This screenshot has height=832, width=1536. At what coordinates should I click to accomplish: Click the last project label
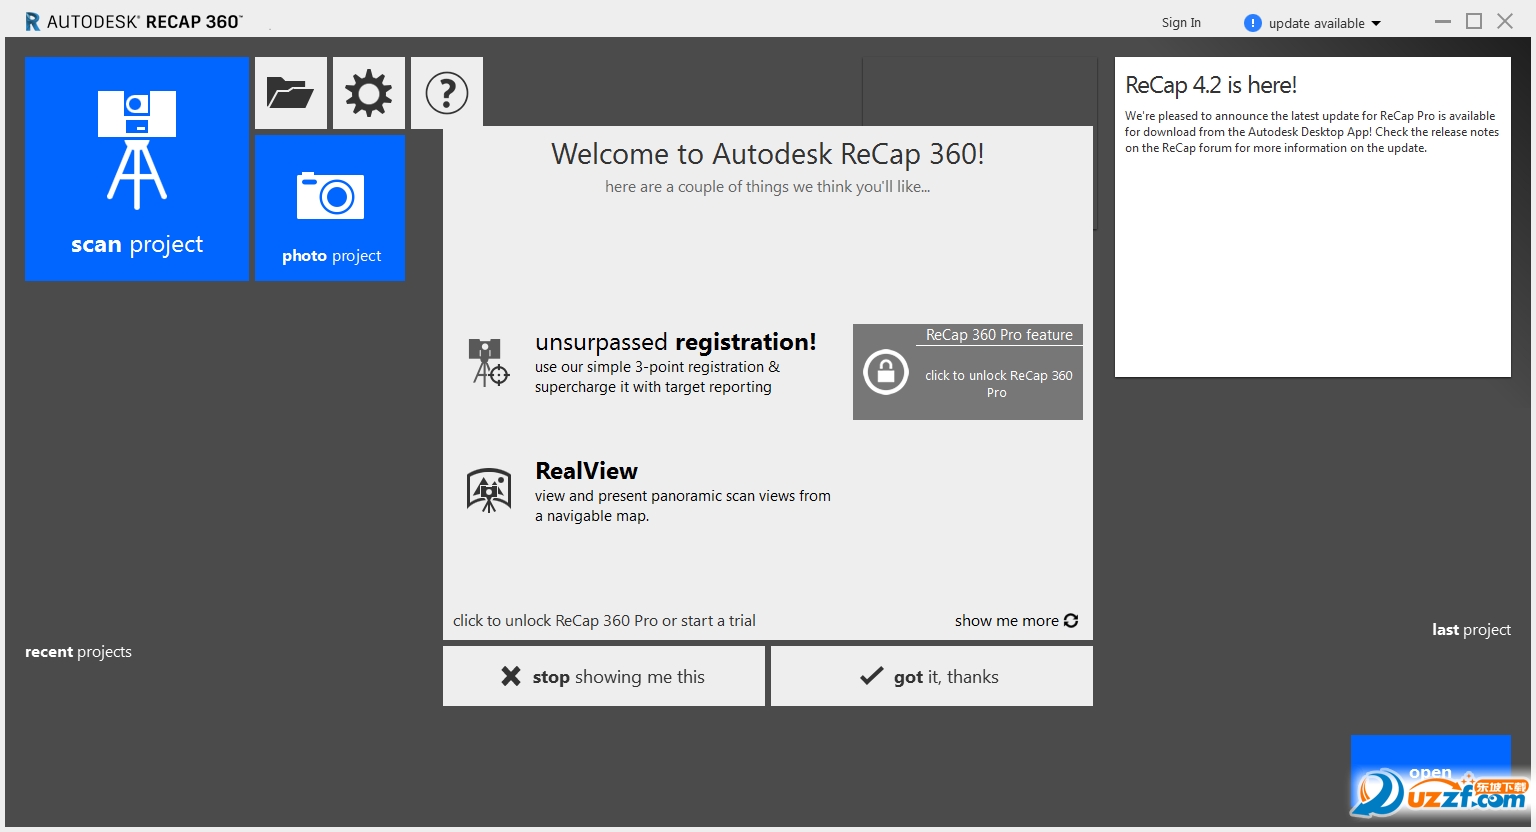coord(1471,630)
